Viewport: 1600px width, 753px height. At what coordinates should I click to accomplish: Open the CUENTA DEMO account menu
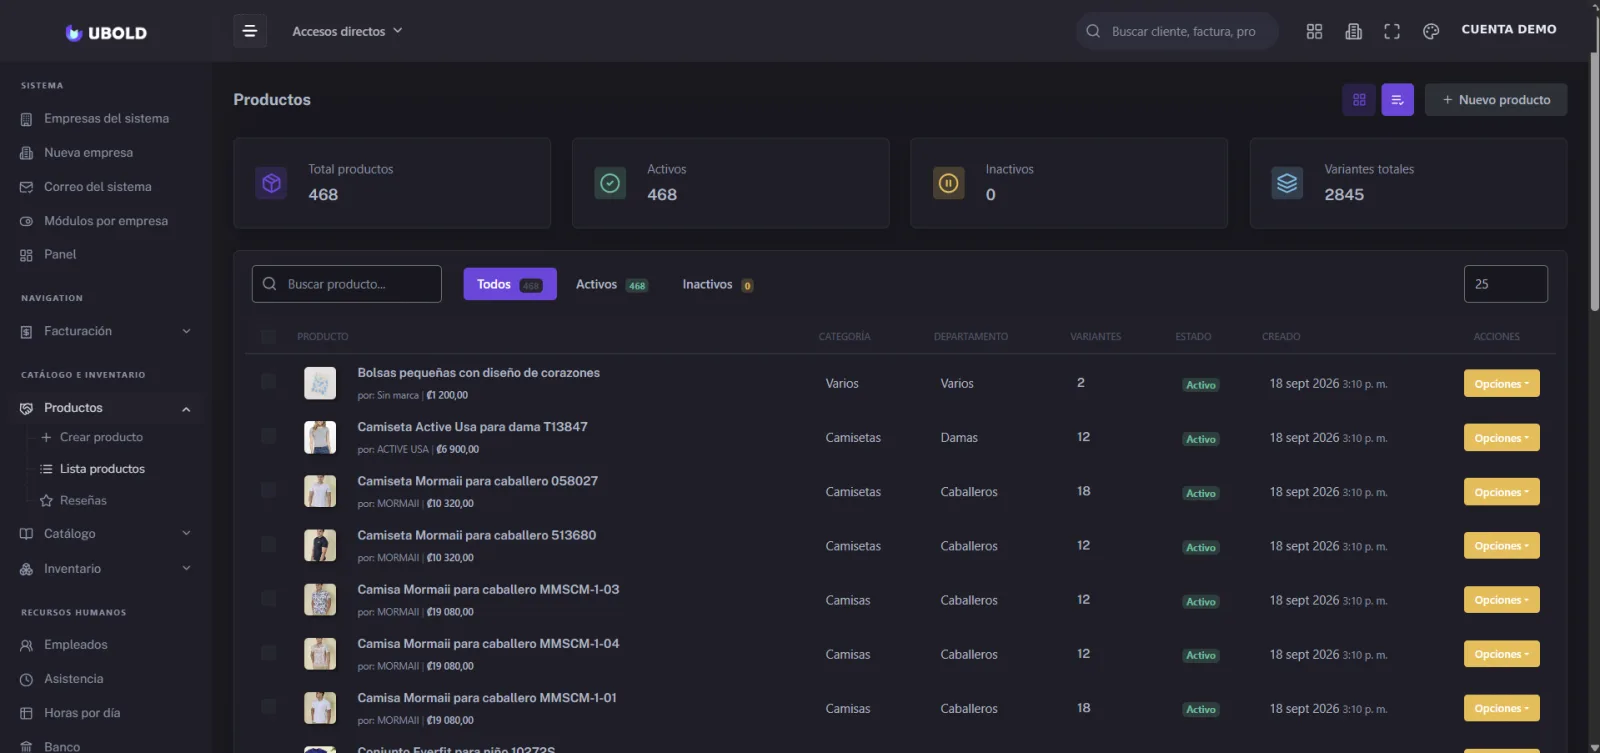pos(1509,30)
